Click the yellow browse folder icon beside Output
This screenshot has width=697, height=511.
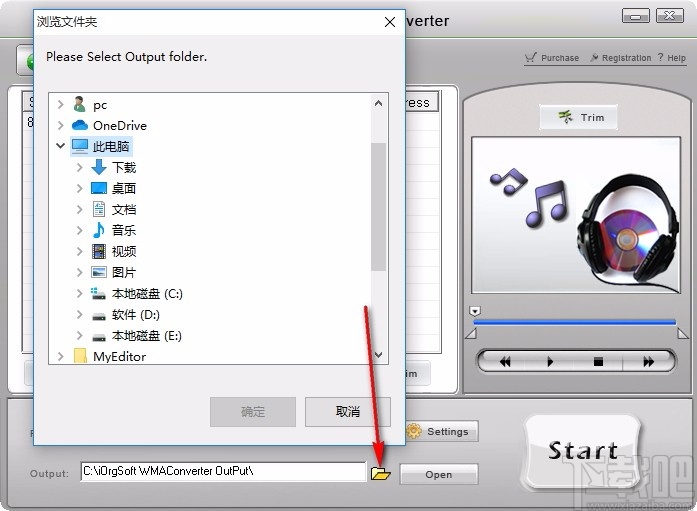tap(381, 474)
